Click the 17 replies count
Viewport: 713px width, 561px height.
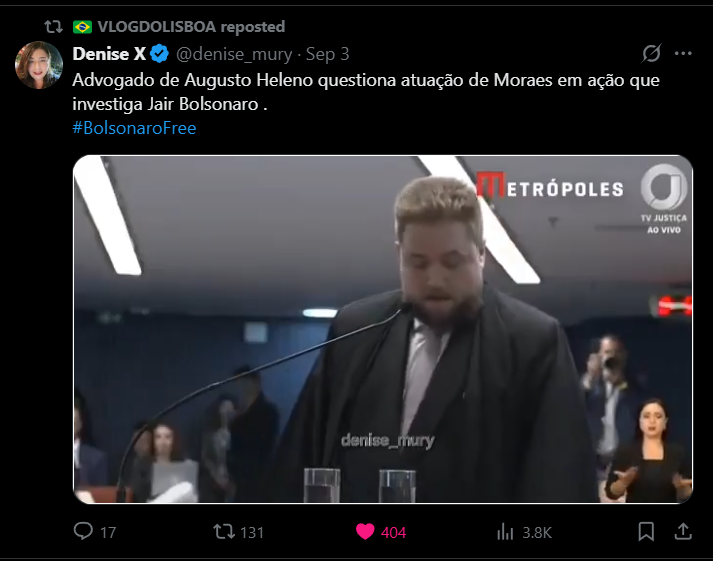point(108,532)
